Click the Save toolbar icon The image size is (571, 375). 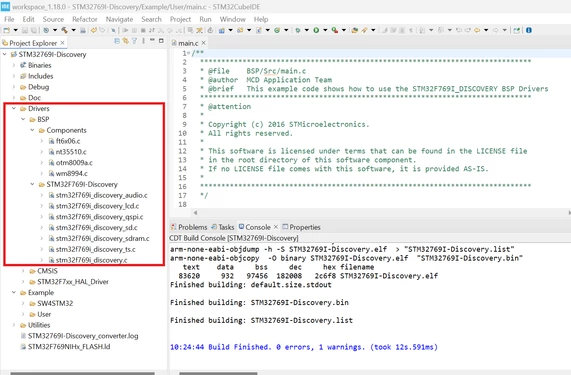tap(25, 30)
